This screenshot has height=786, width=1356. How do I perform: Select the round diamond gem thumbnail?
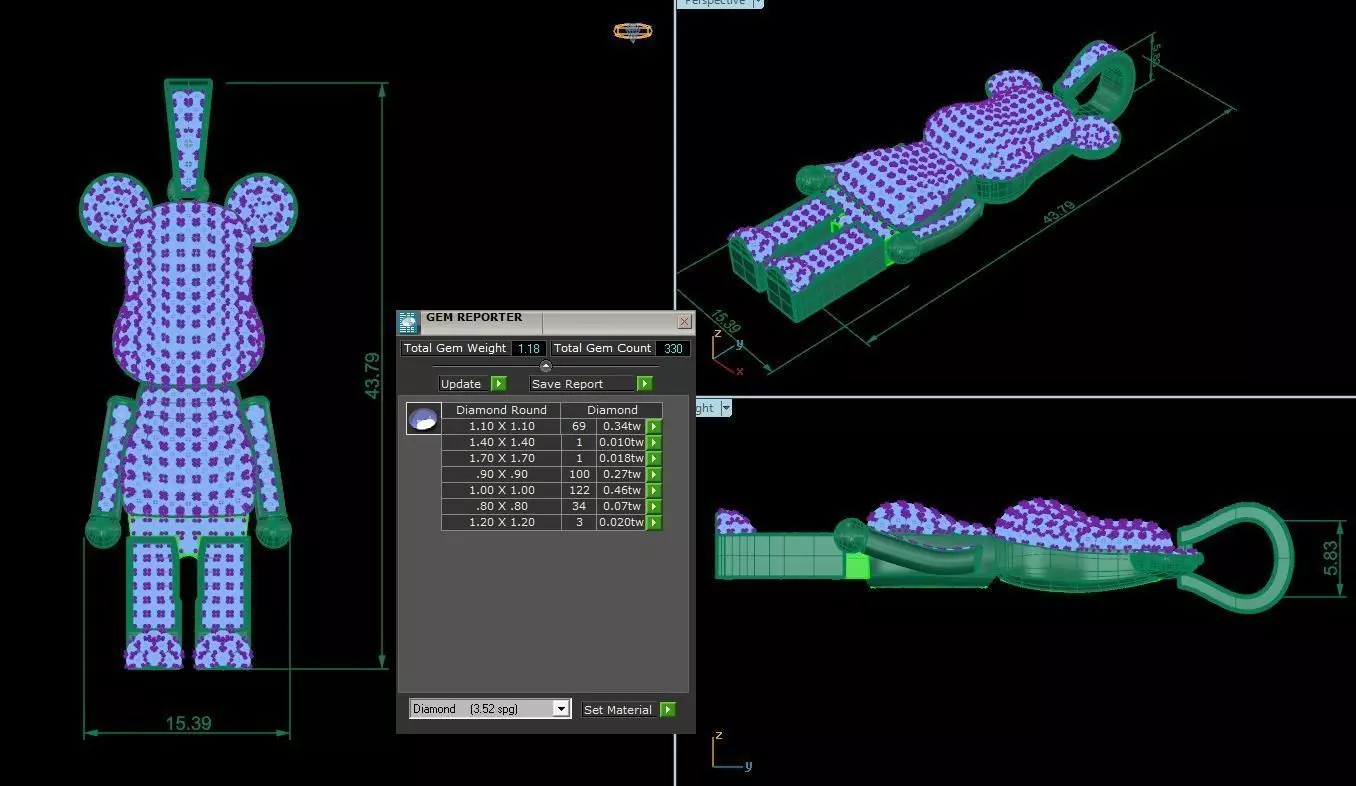[423, 419]
